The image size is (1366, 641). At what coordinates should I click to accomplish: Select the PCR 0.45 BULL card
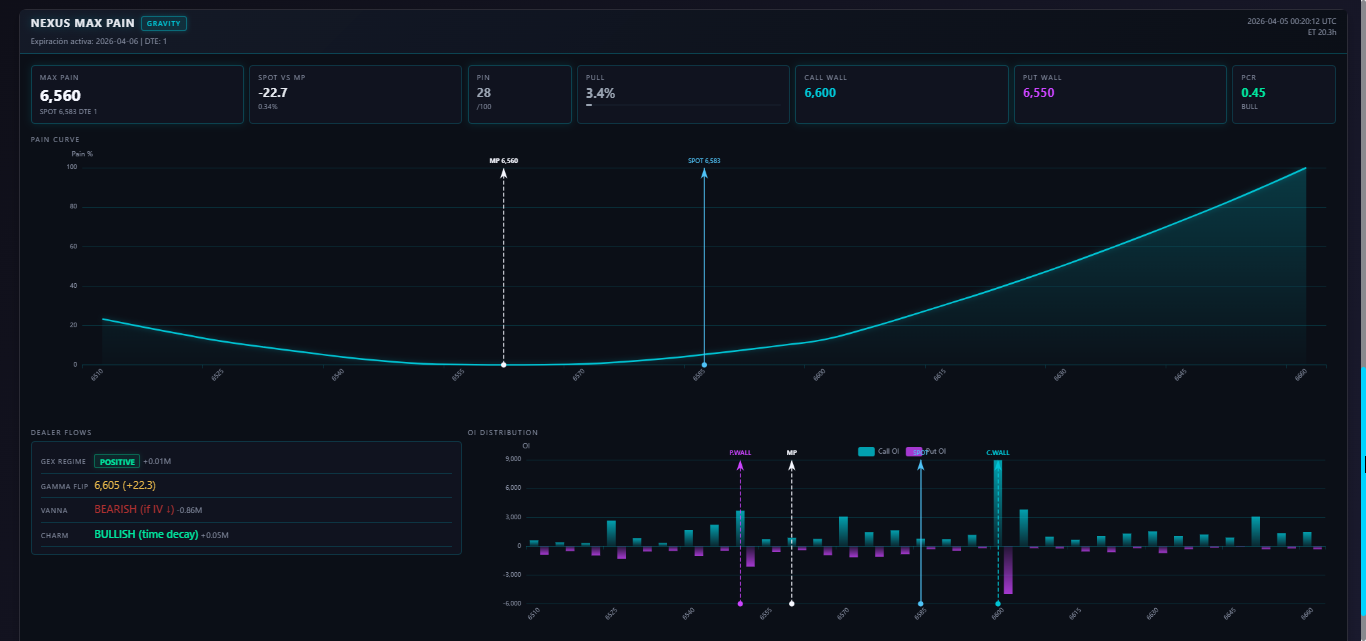pyautogui.click(x=1283, y=94)
